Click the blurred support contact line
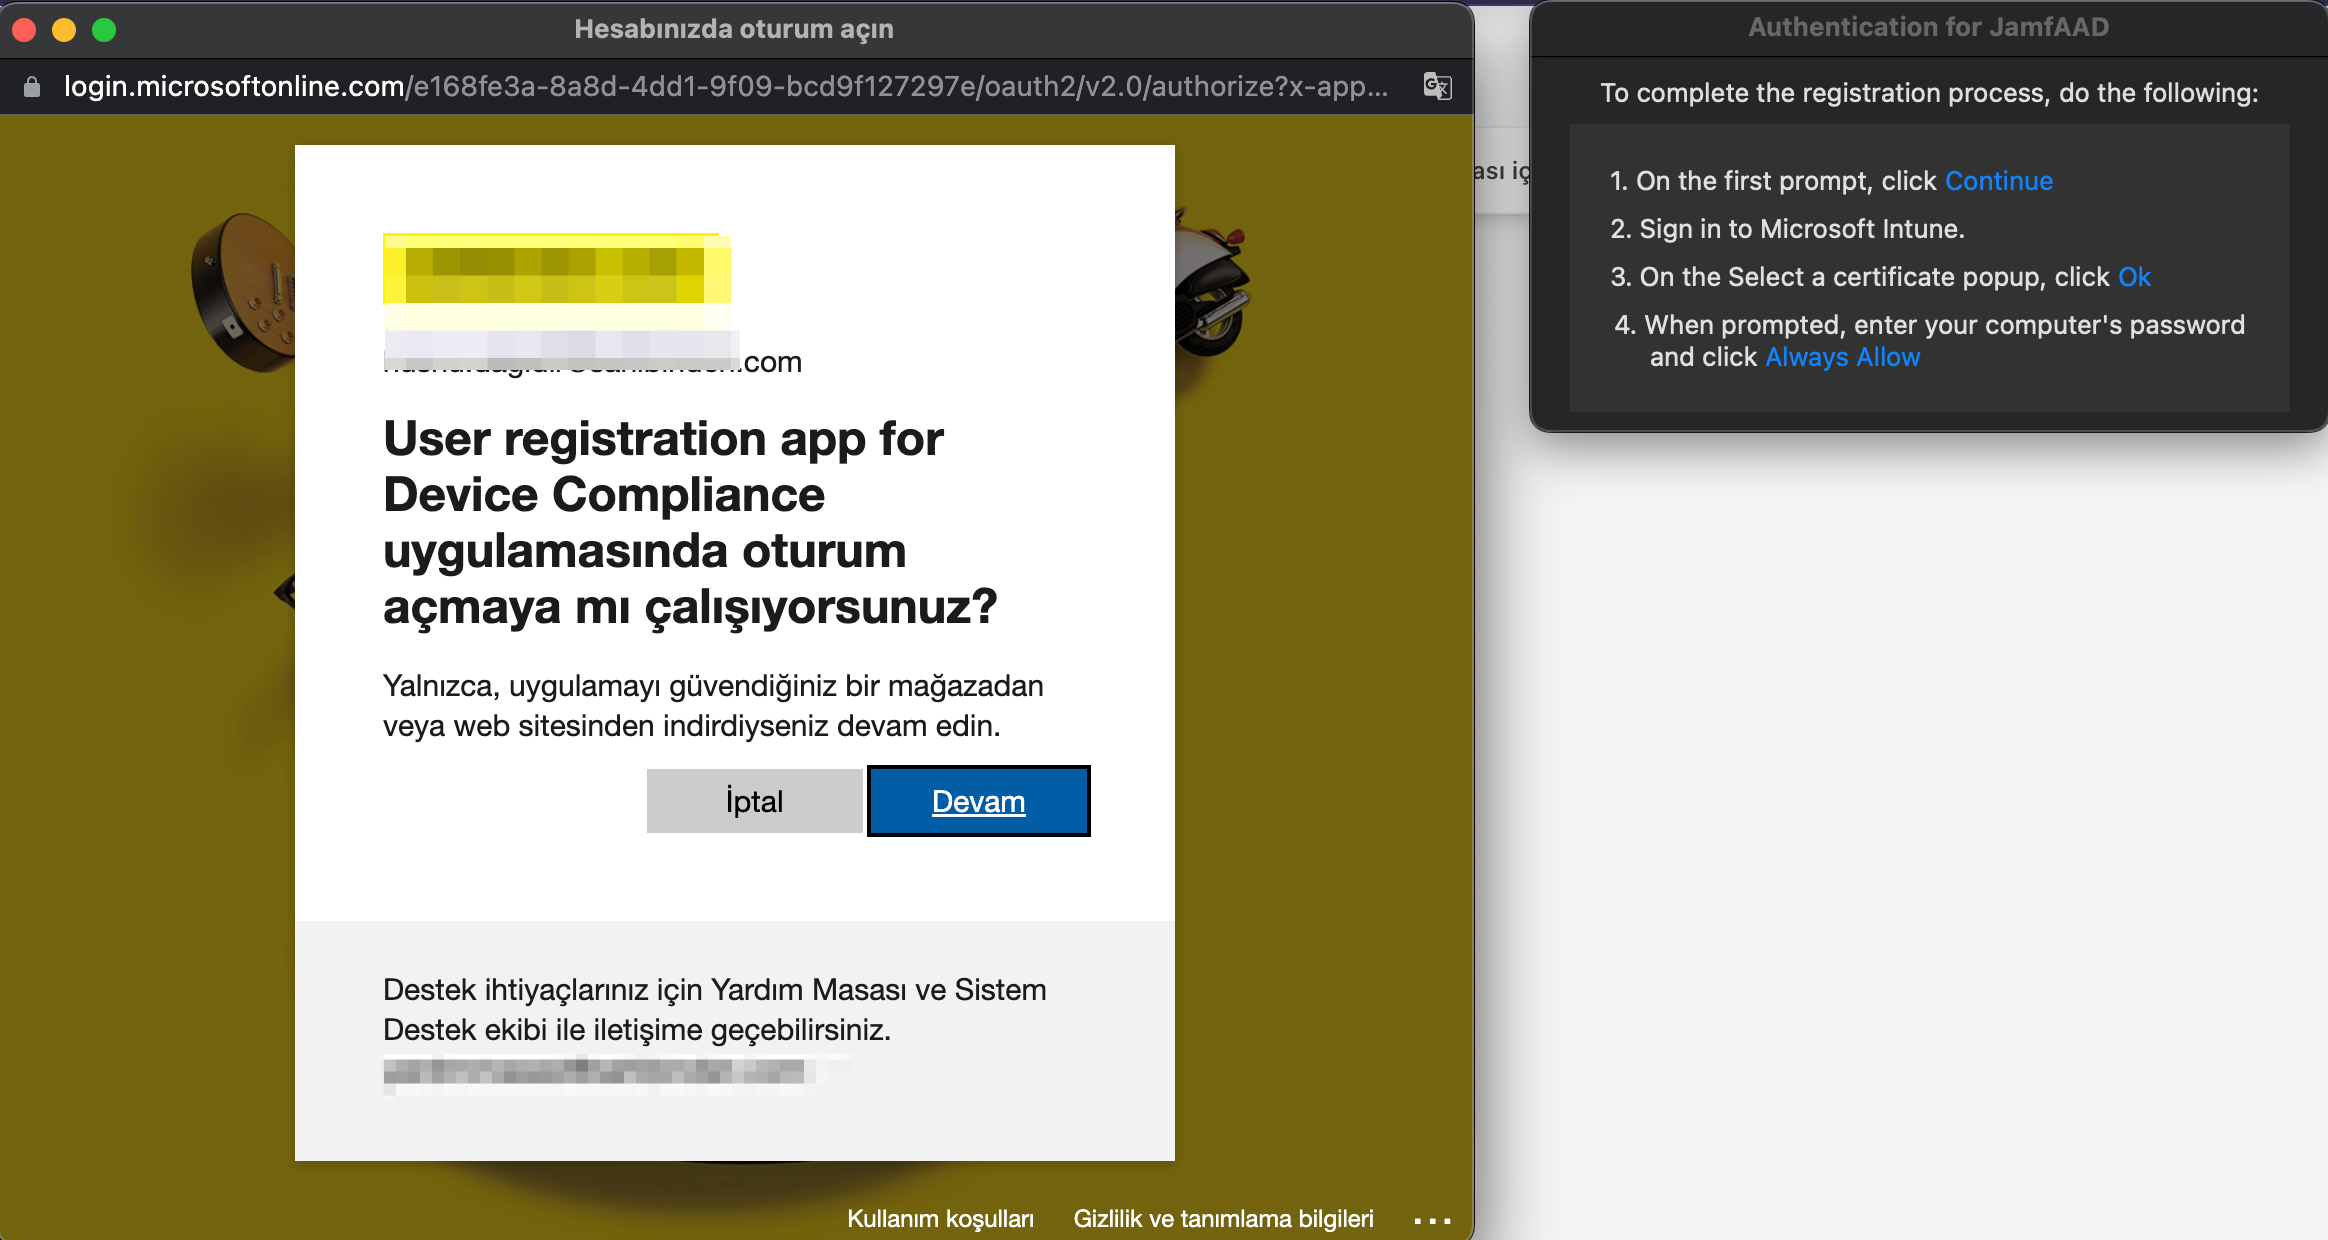Image resolution: width=2328 pixels, height=1240 pixels. click(x=600, y=1073)
